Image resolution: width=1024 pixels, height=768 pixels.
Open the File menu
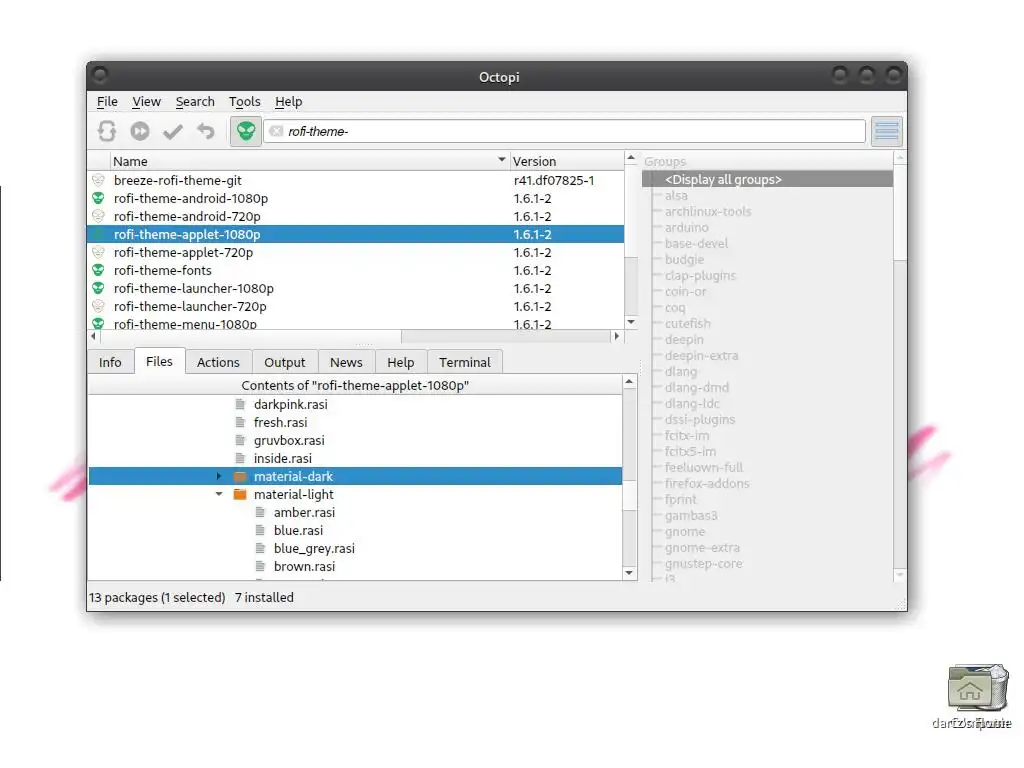click(107, 101)
